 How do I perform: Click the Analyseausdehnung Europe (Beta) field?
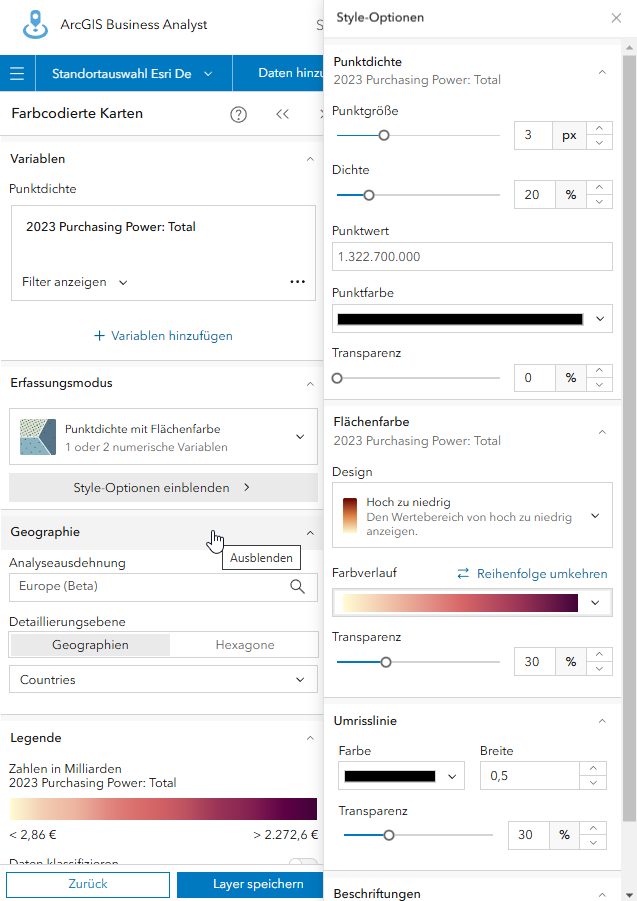[x=163, y=587]
